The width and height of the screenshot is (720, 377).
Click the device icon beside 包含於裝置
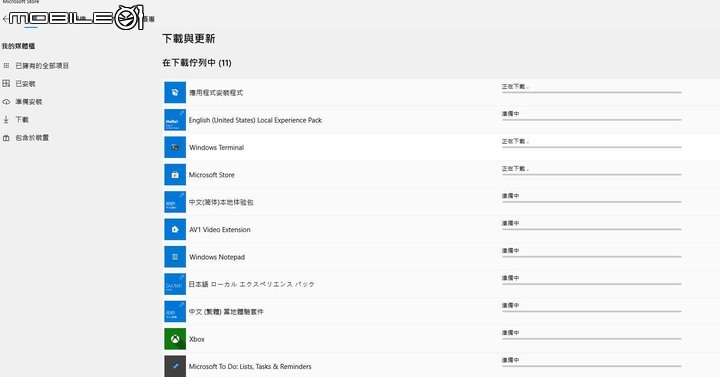6,138
